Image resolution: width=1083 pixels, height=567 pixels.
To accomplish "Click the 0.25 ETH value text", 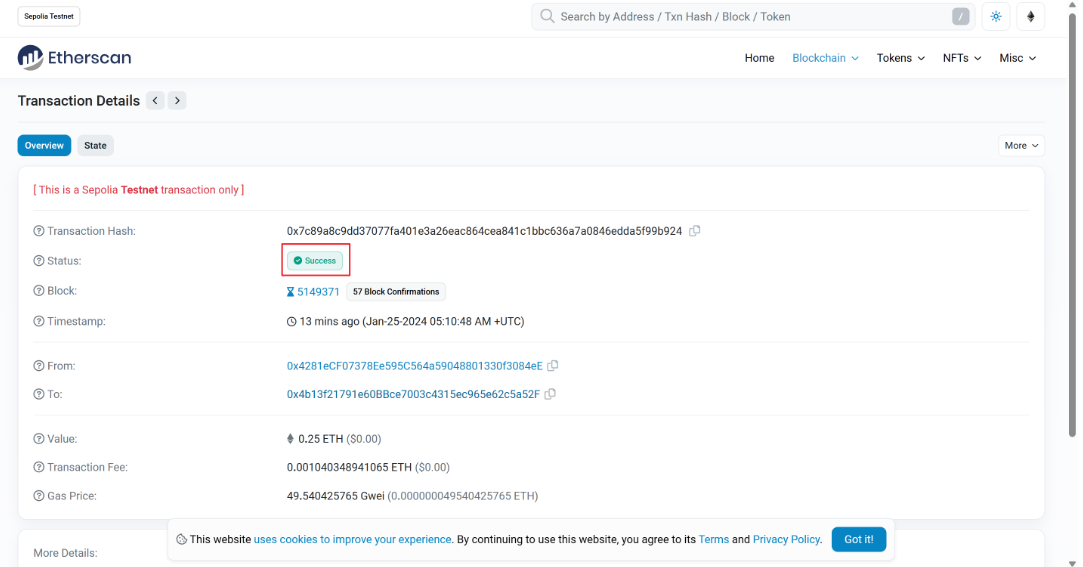I will (x=320, y=439).
